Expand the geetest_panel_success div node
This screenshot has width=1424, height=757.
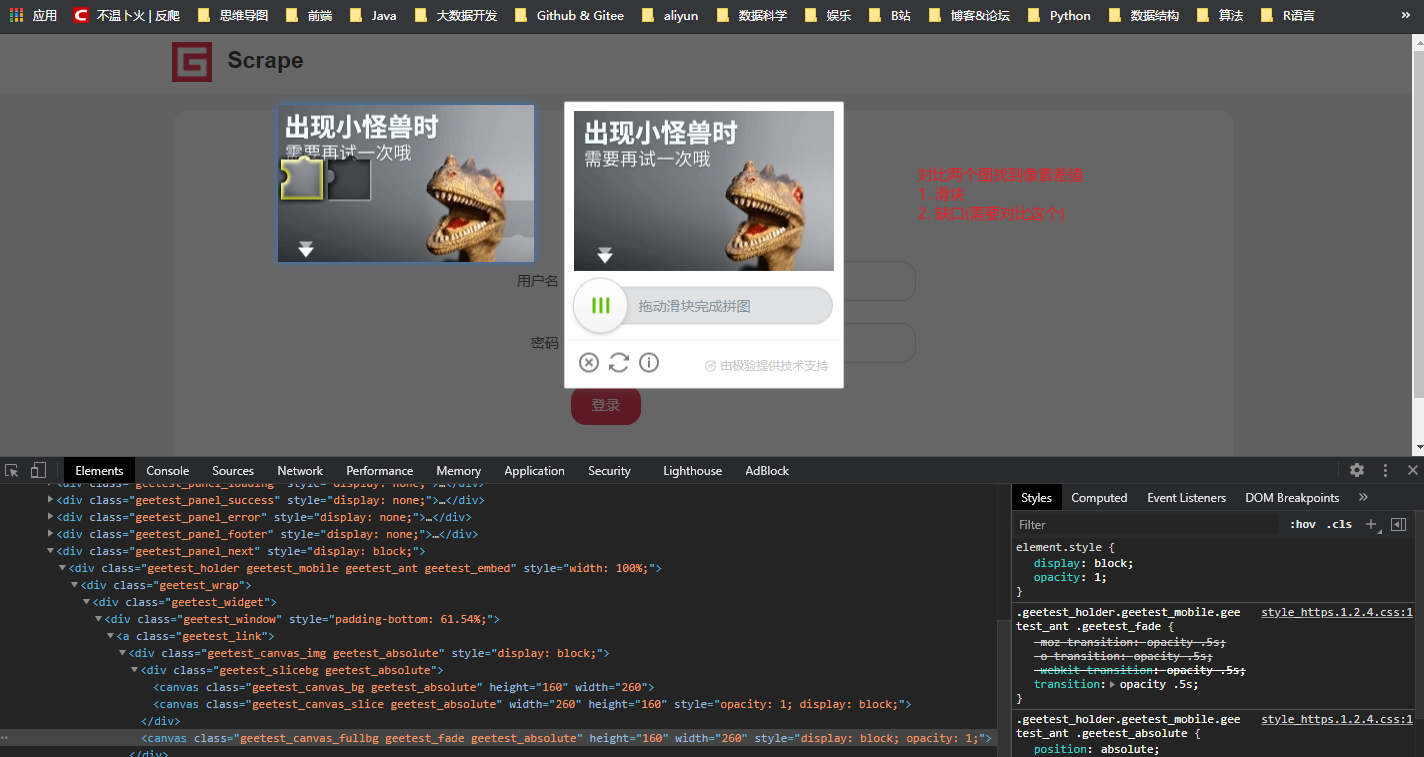[51, 500]
